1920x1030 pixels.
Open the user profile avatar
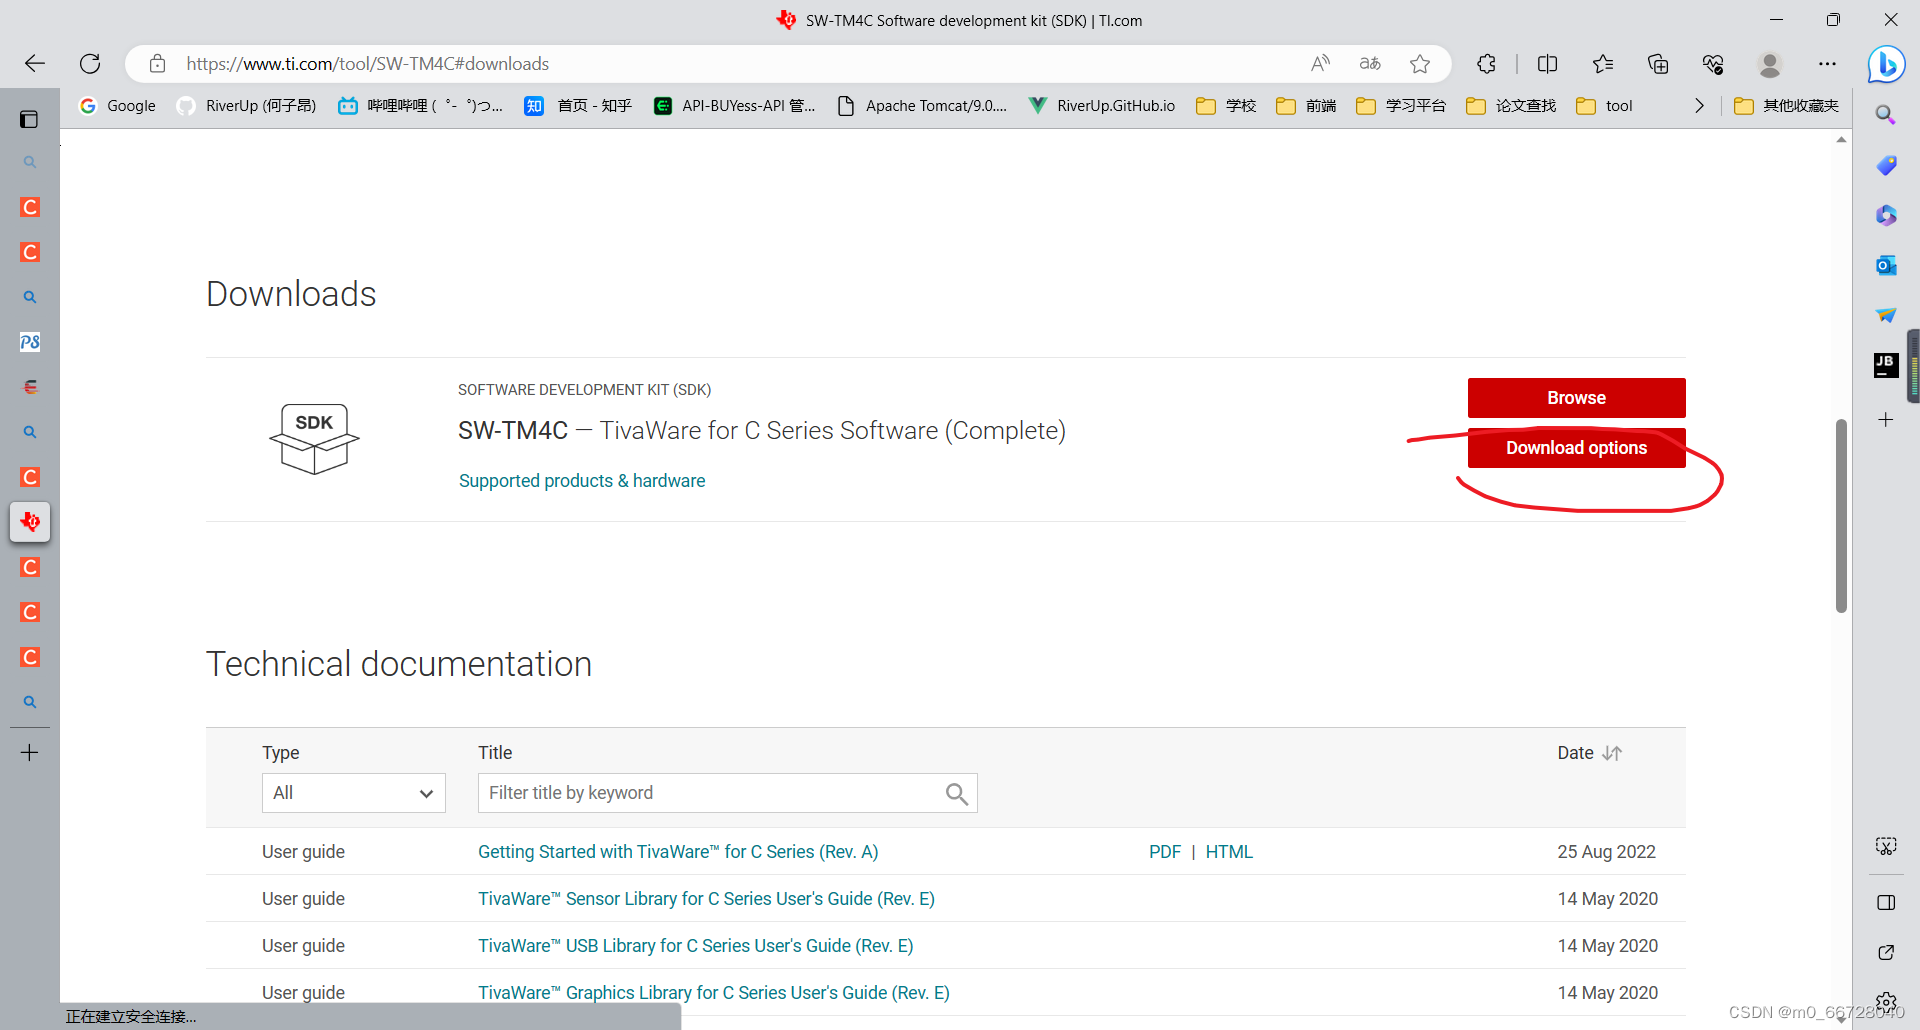coord(1770,64)
